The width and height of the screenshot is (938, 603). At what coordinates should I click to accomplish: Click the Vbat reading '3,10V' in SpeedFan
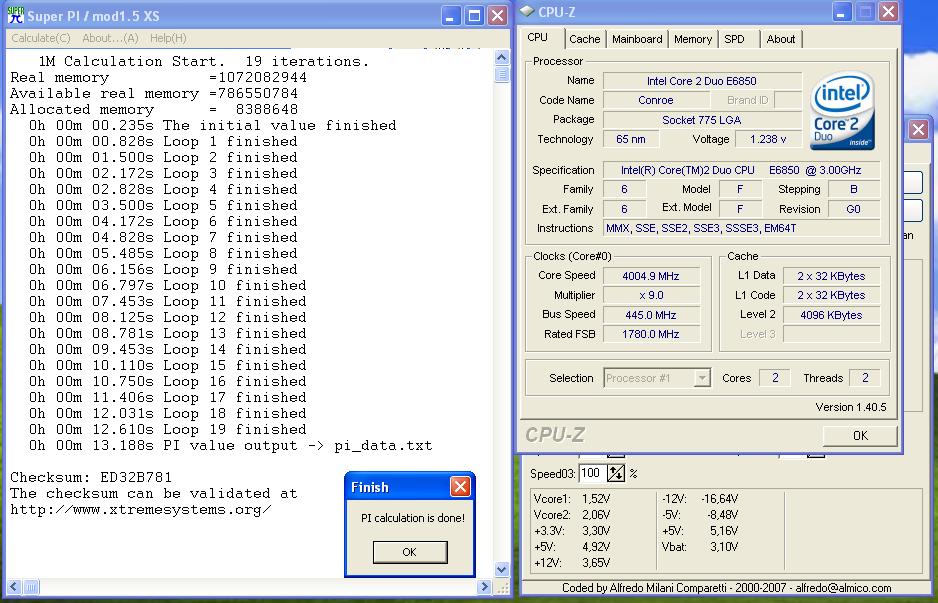(x=724, y=546)
